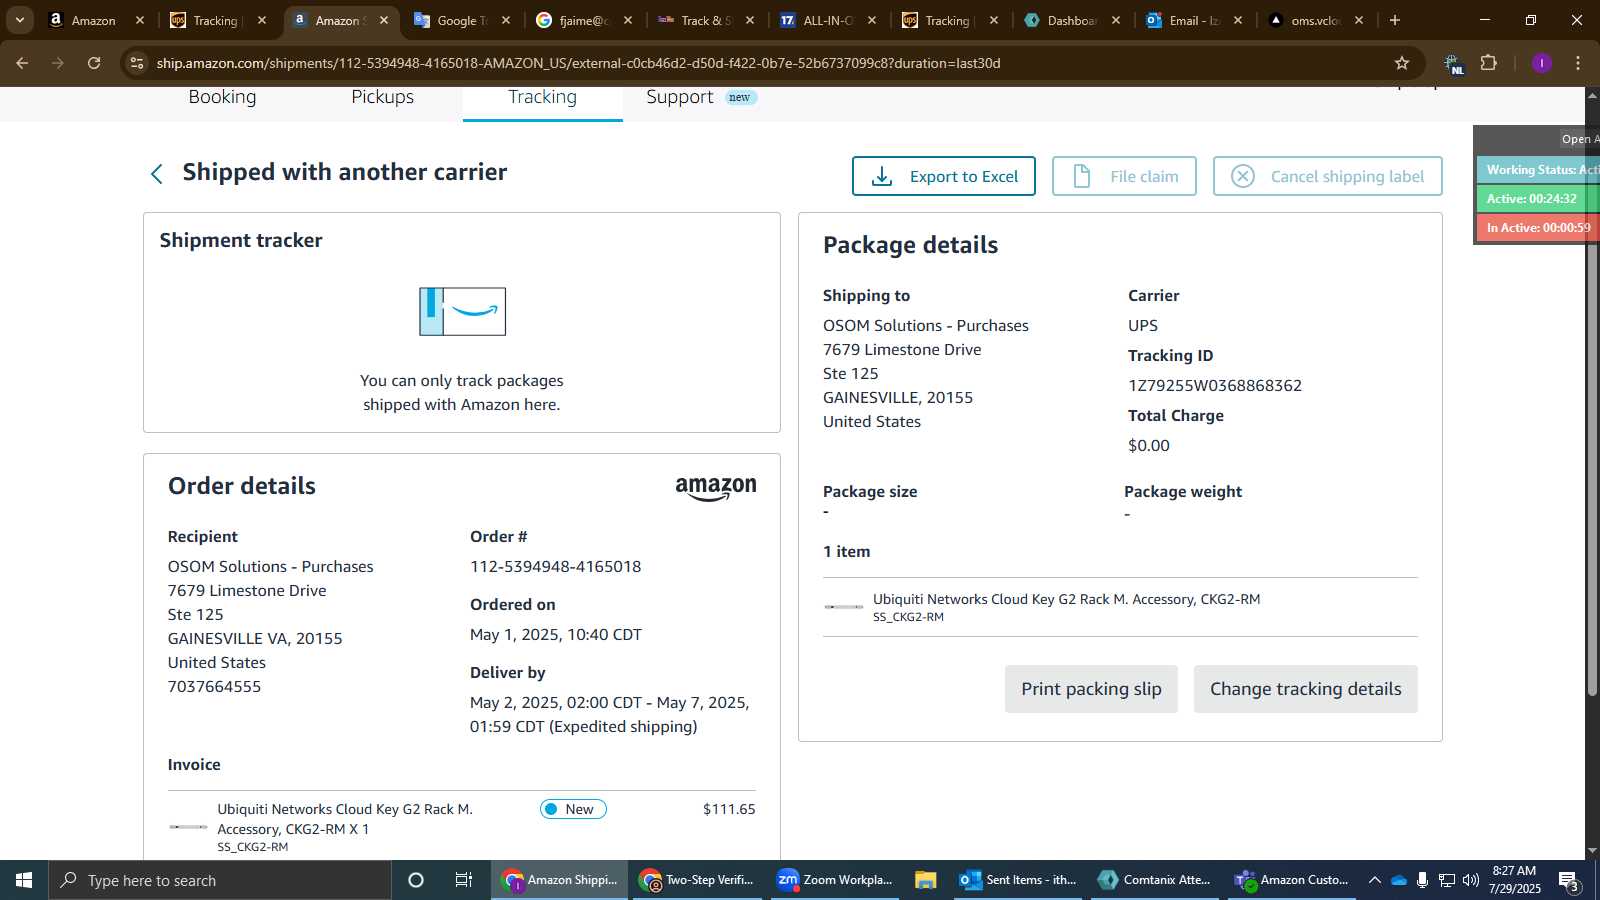
Task: Open a new browser tab
Action: (1395, 20)
